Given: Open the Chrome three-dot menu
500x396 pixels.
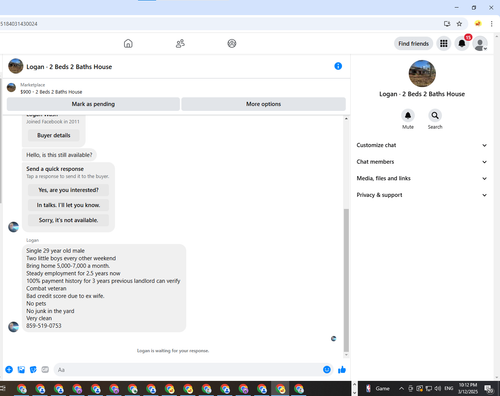Looking at the screenshot, I should tap(491, 24).
